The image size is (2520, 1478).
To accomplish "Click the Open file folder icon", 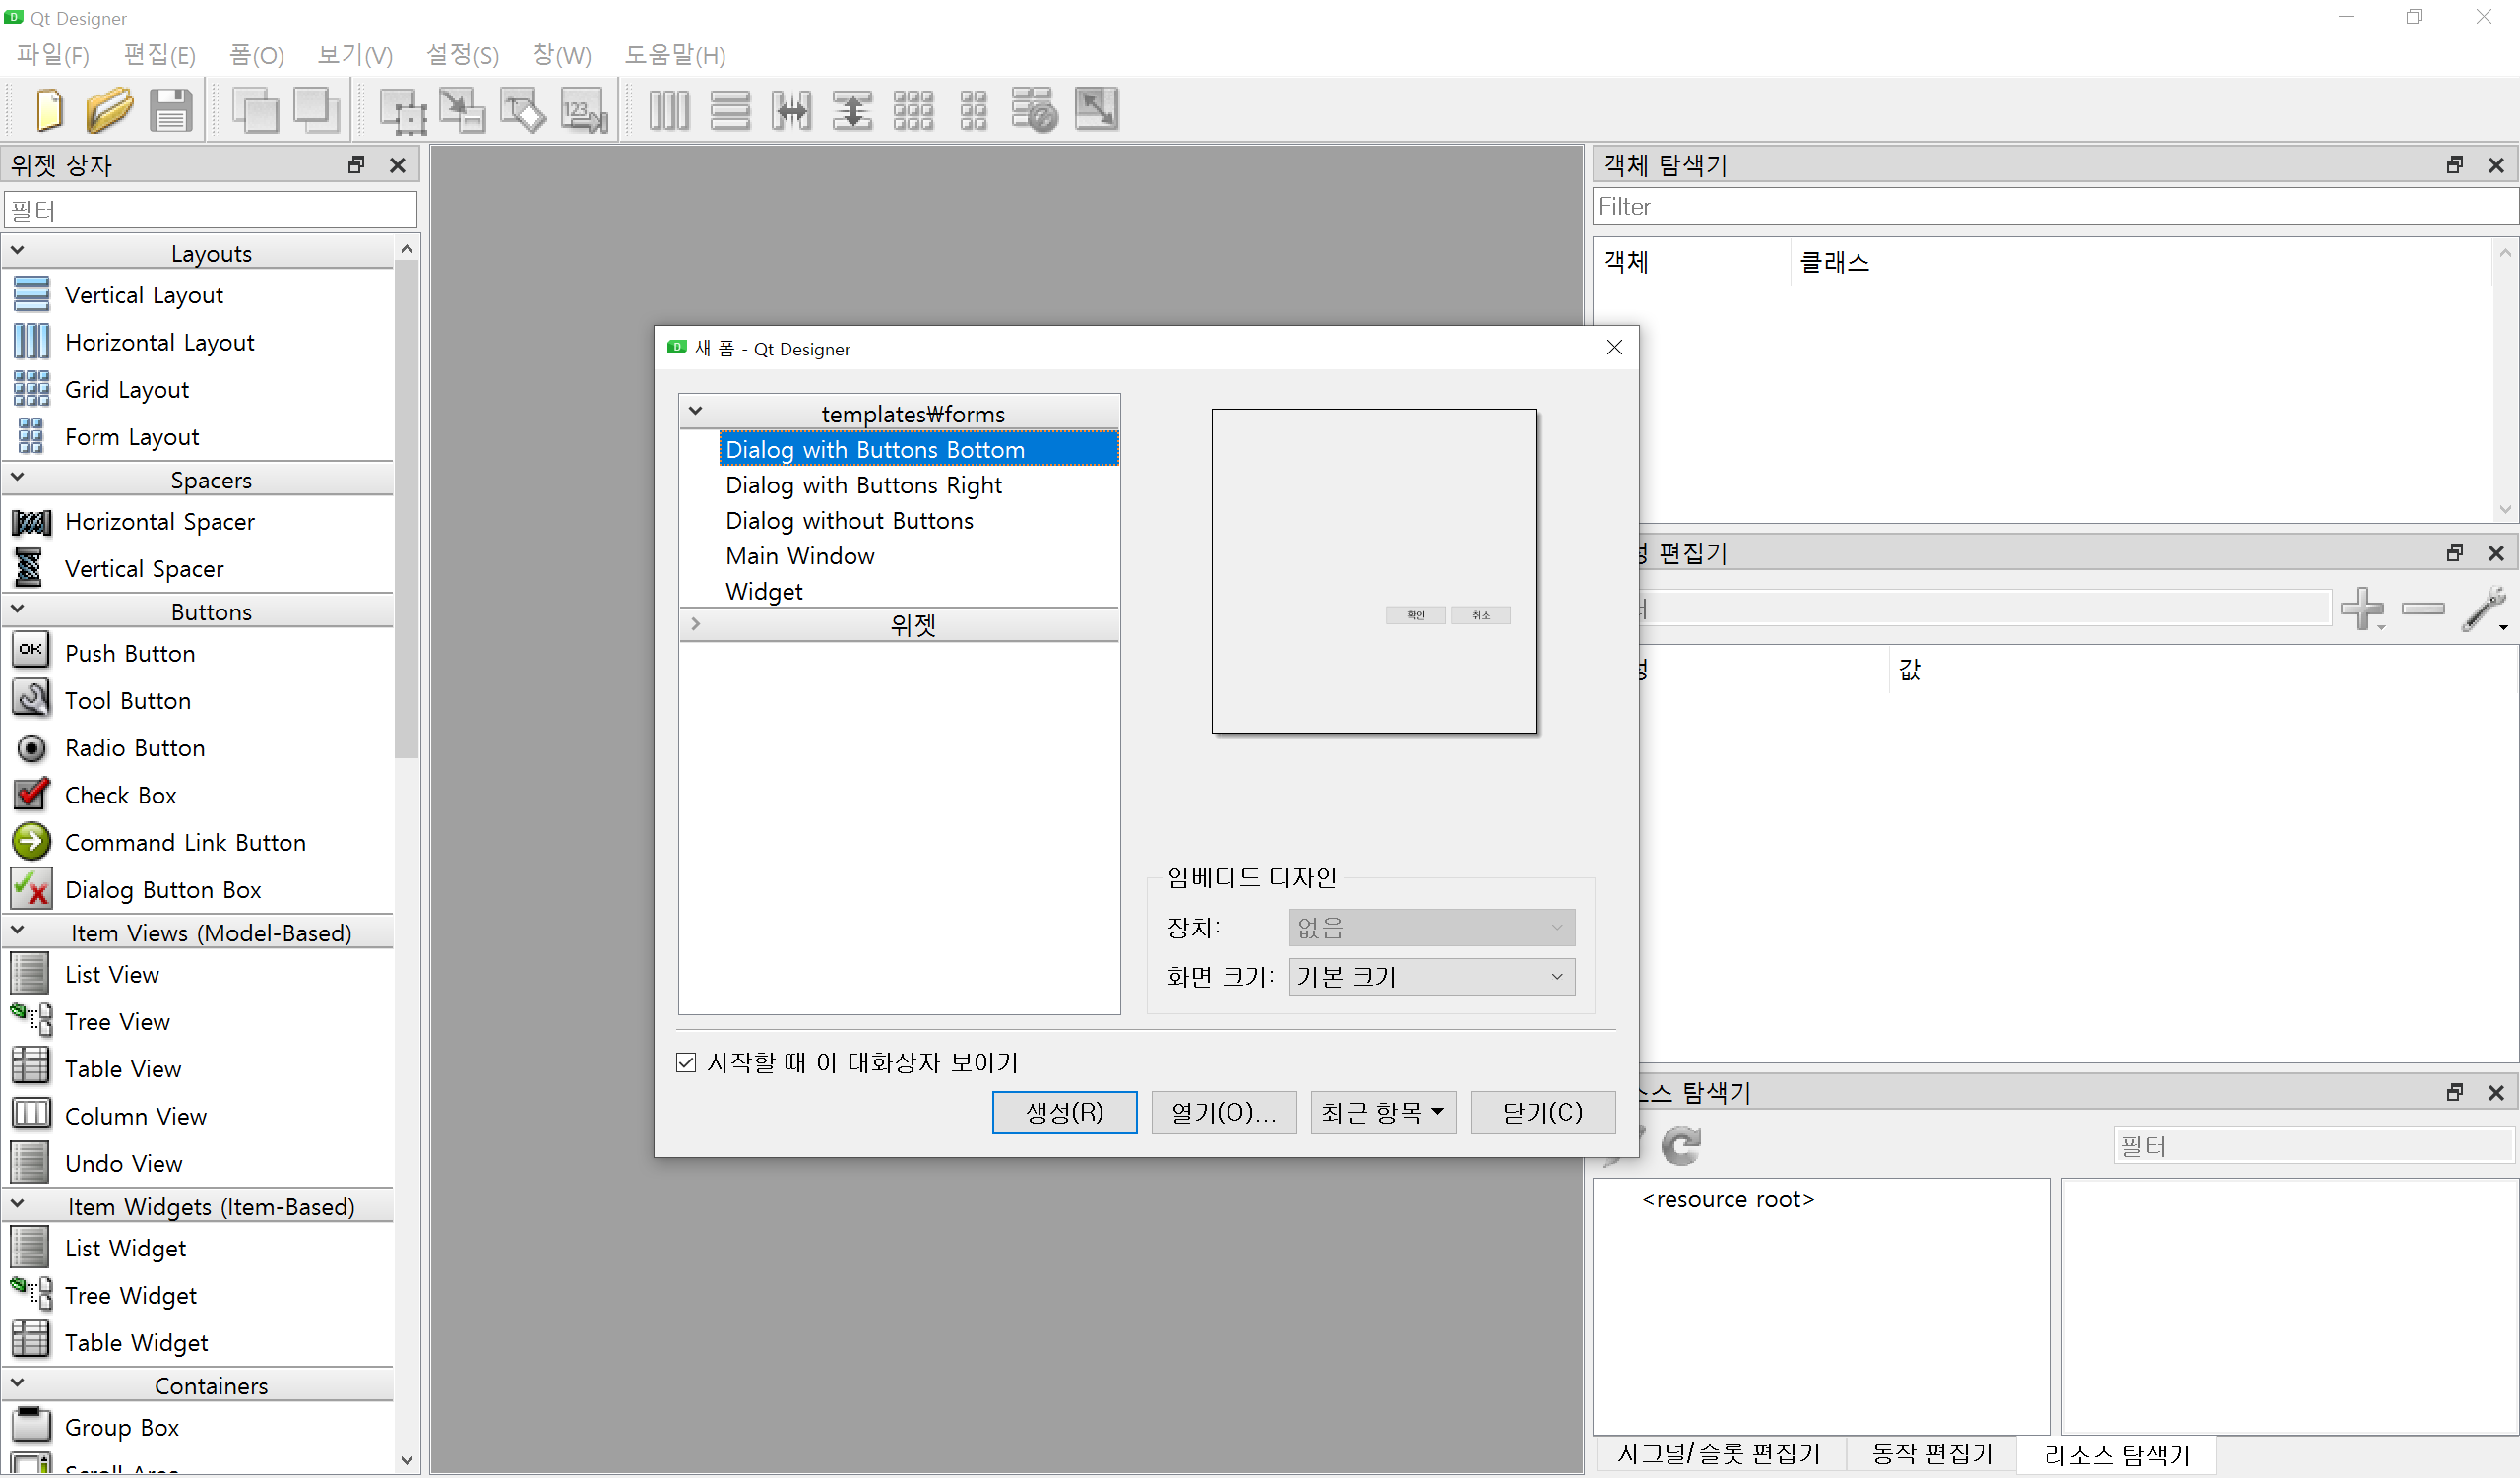I will tap(109, 110).
